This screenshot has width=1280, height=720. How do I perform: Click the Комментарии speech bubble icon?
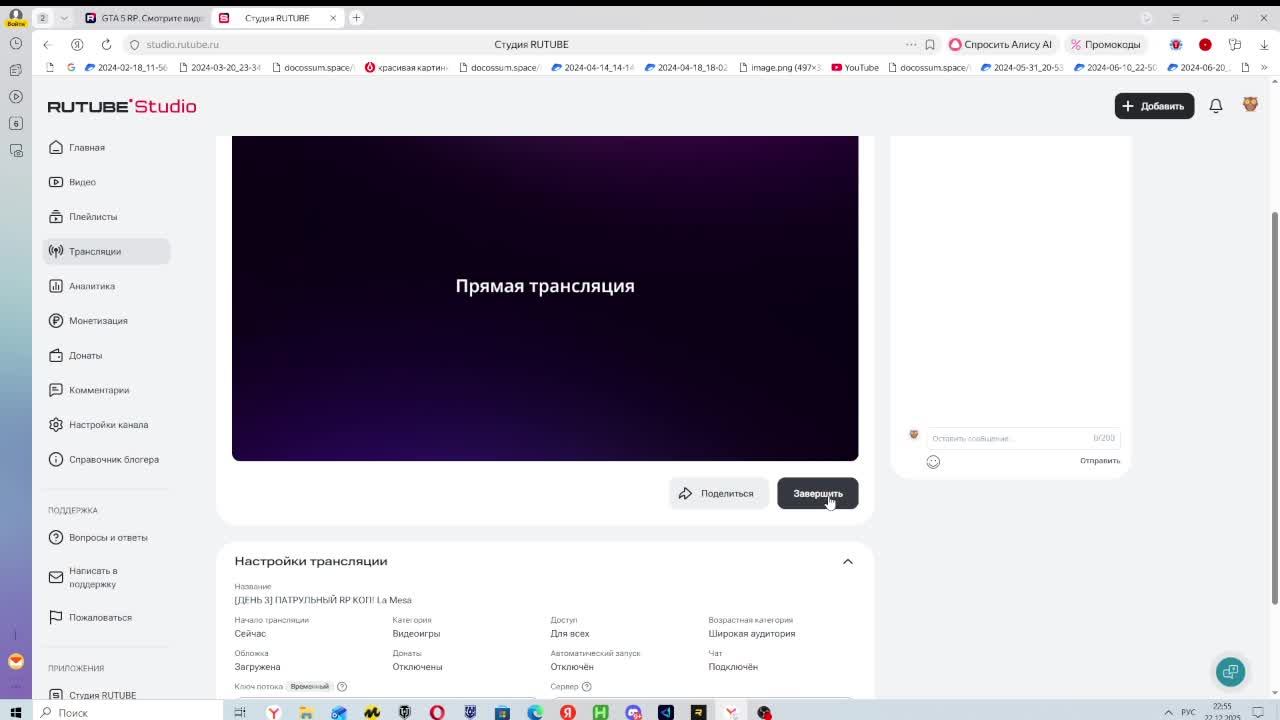pos(56,390)
